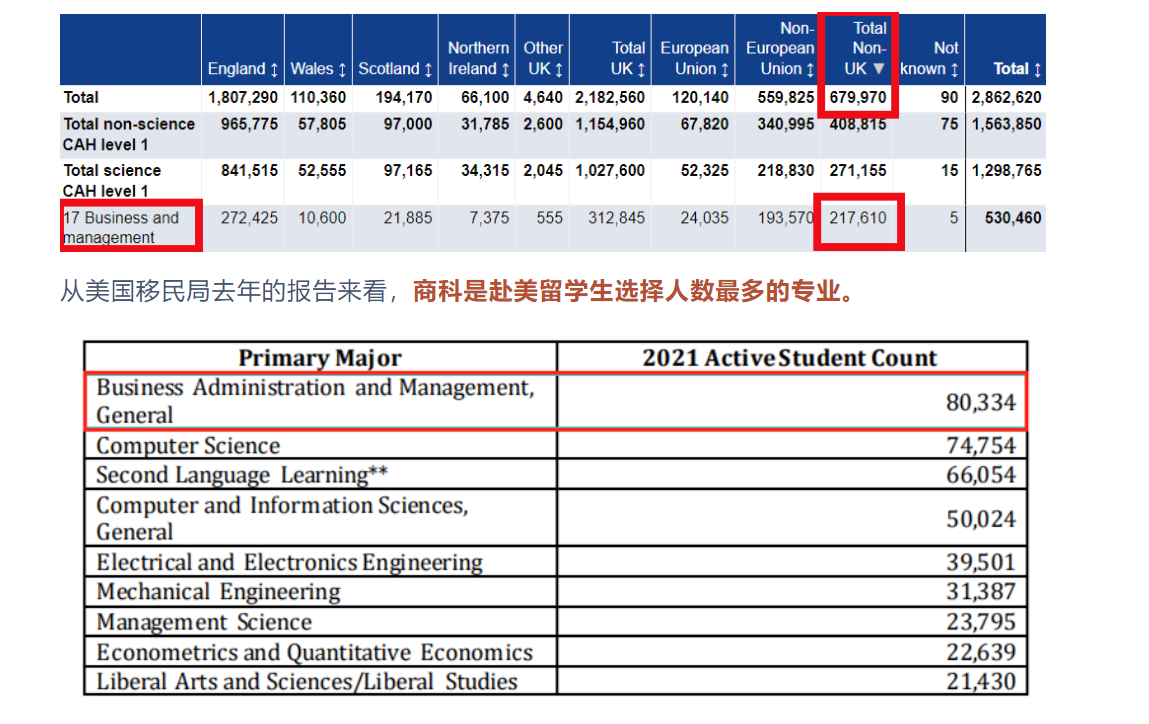Click the bold orange Chinese sentence
This screenshot has width=1149, height=724.
[633, 292]
